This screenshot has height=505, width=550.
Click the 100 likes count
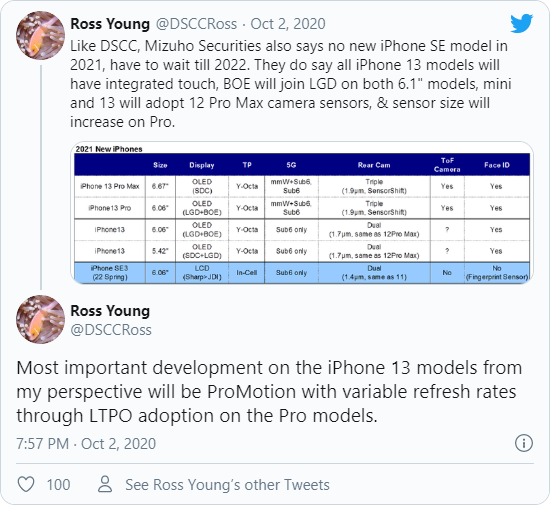pyautogui.click(x=58, y=485)
